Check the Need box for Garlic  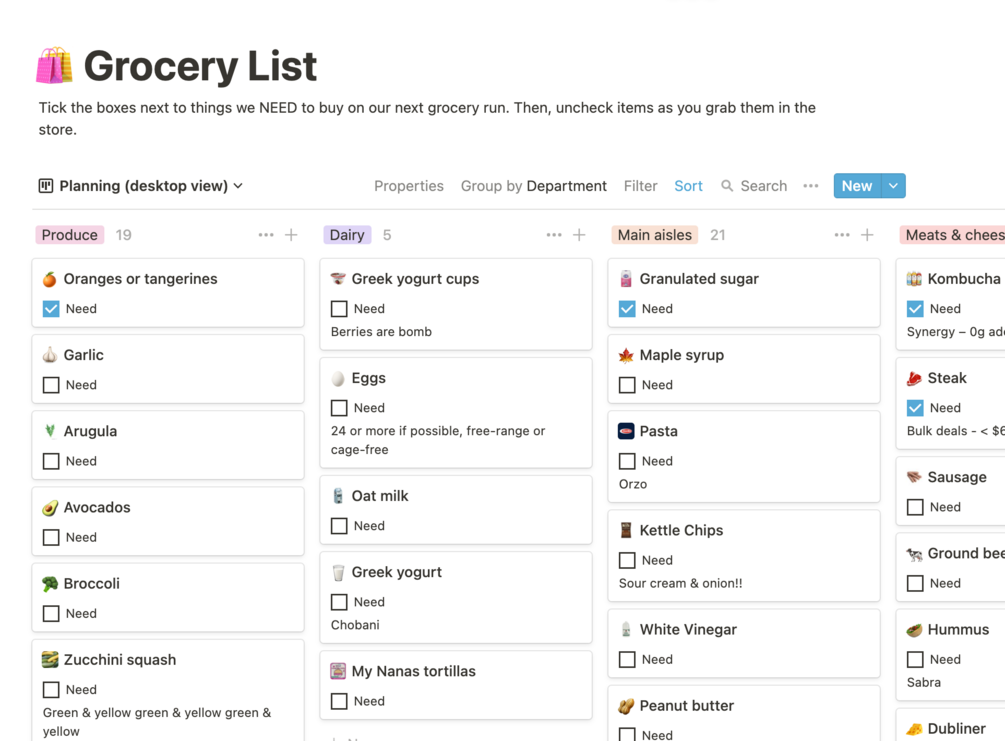[x=51, y=385]
